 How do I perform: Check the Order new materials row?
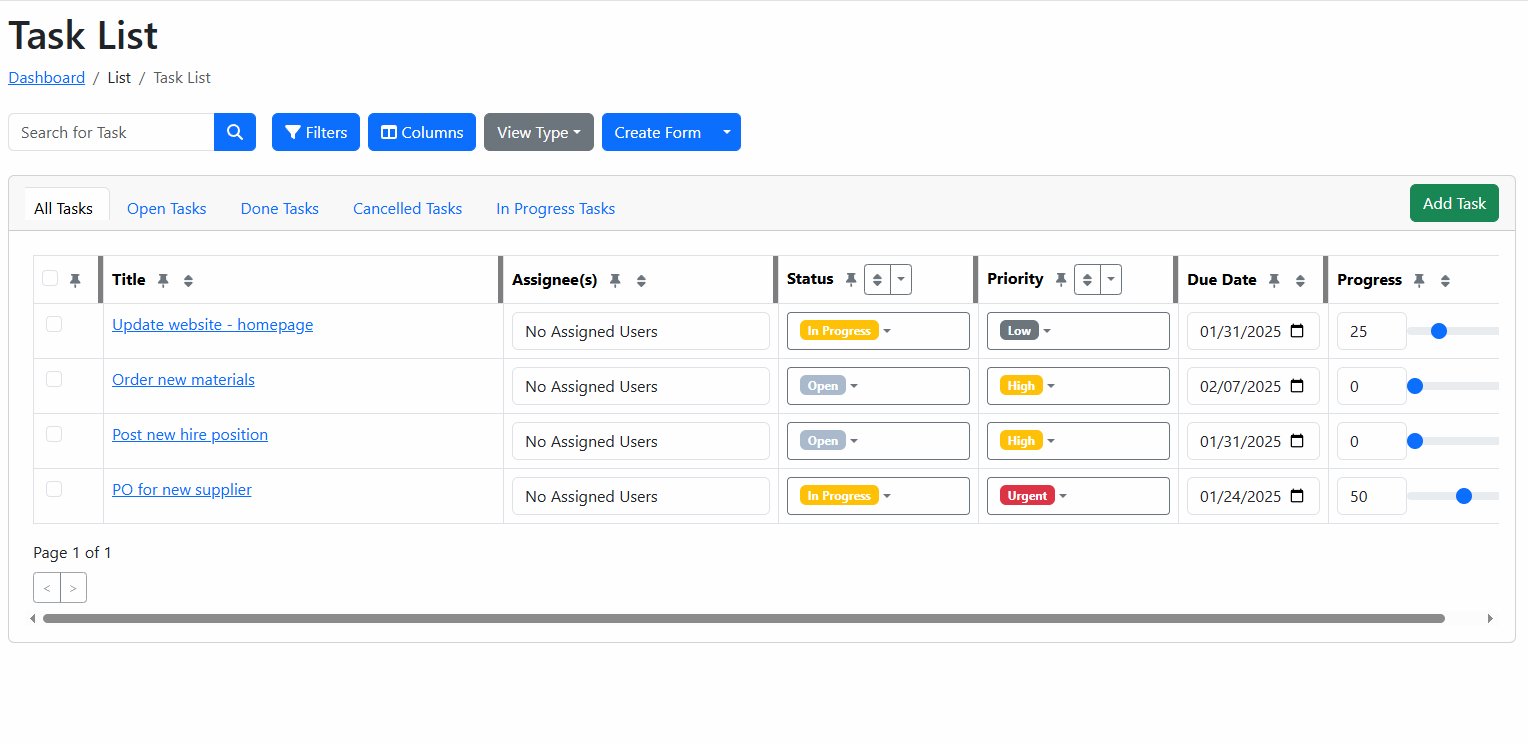(x=54, y=379)
